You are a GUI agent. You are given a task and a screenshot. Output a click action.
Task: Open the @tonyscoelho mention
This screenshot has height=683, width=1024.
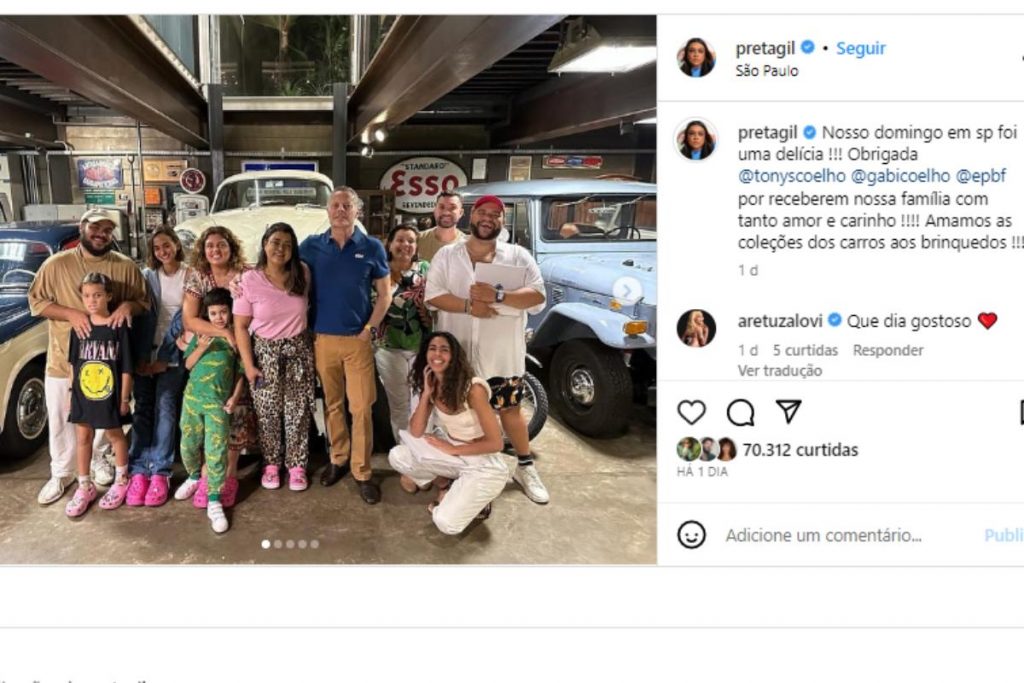[x=792, y=176]
